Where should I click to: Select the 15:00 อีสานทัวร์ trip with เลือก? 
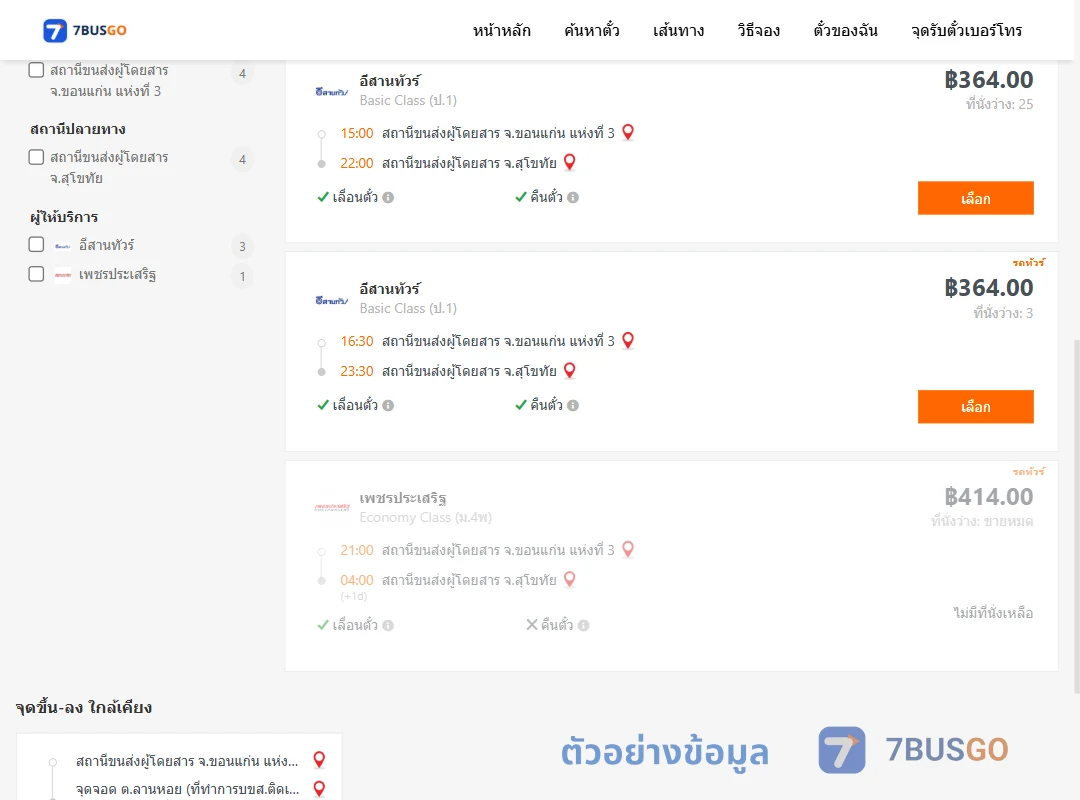click(x=975, y=198)
